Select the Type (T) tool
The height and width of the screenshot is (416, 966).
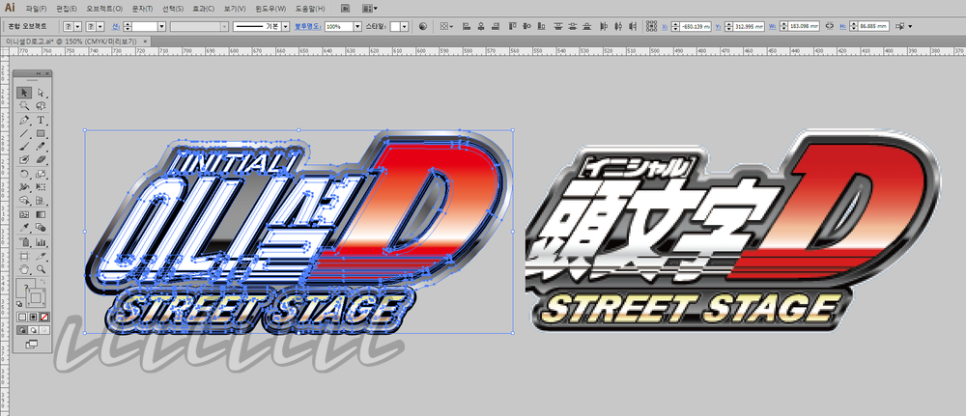[41, 120]
